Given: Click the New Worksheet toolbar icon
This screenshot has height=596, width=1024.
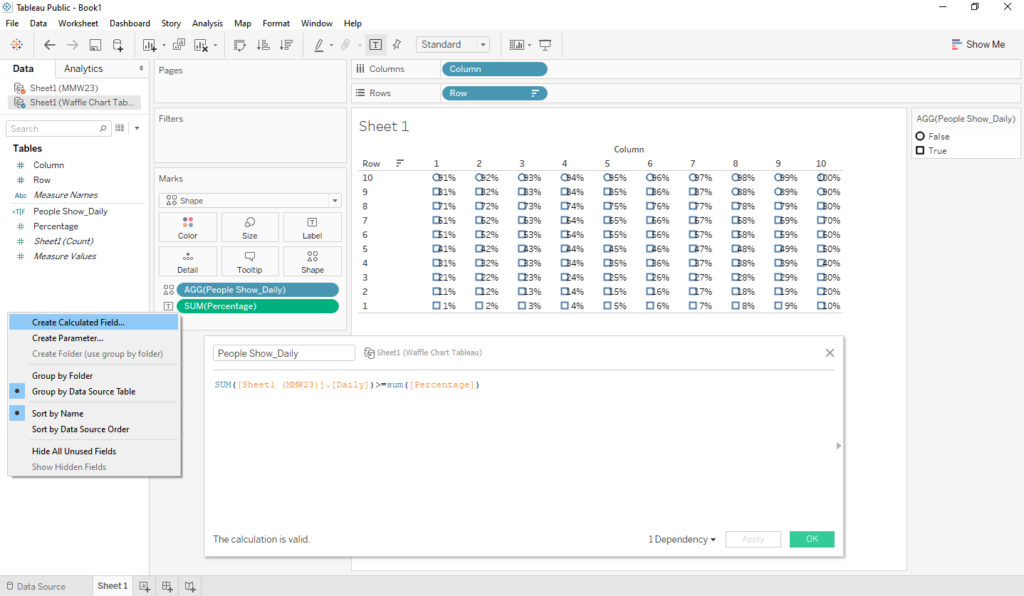Looking at the screenshot, I should click(x=150, y=44).
